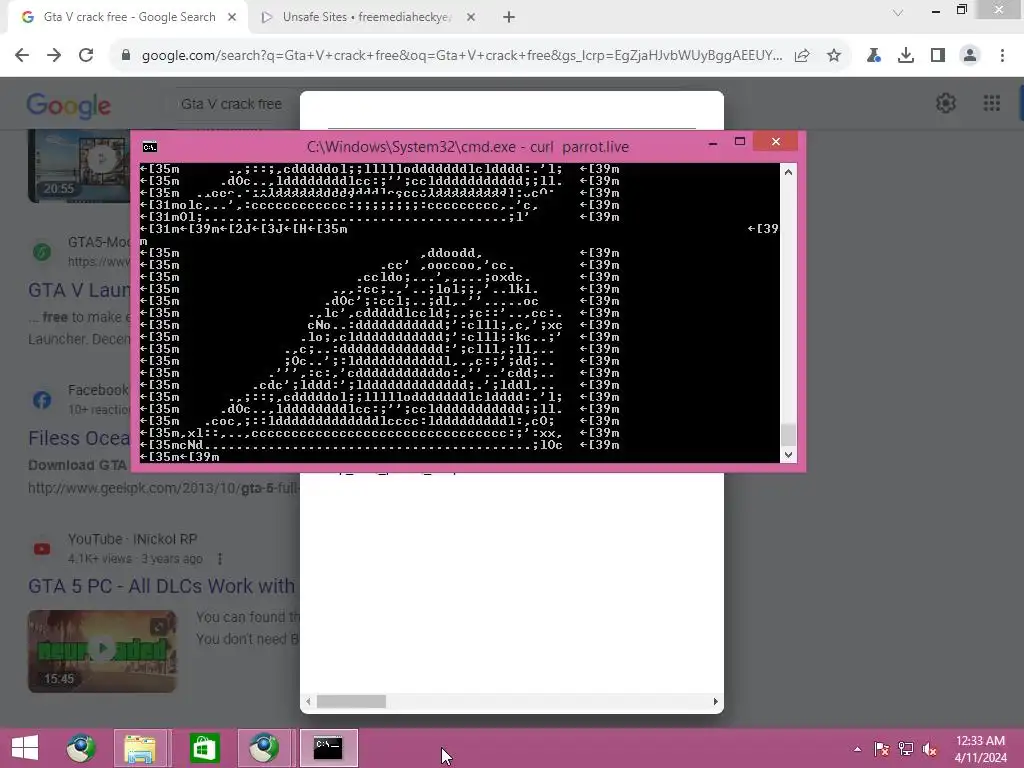Open GTA V Launcher search result
Screen dimensions: 1024x768
click(80, 290)
